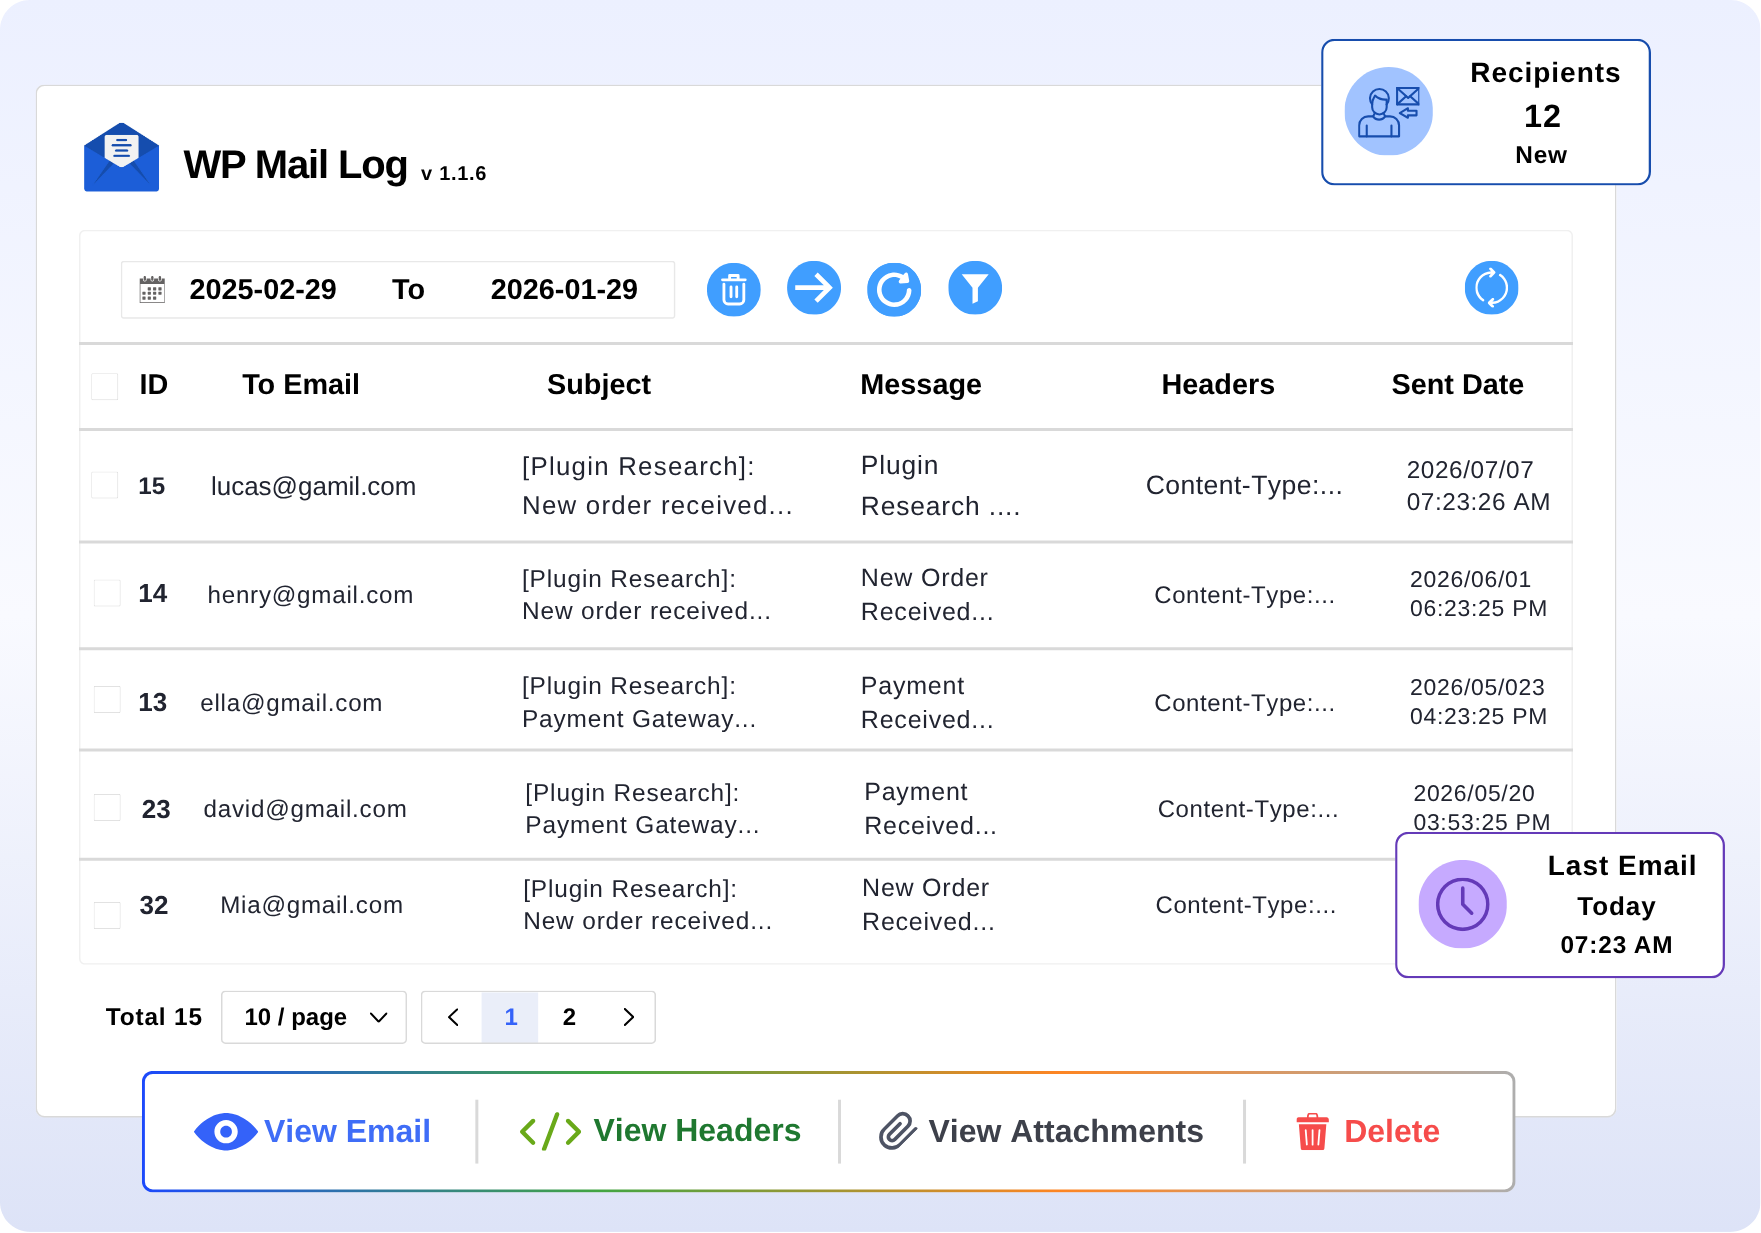Click the View Email action

point(312,1132)
